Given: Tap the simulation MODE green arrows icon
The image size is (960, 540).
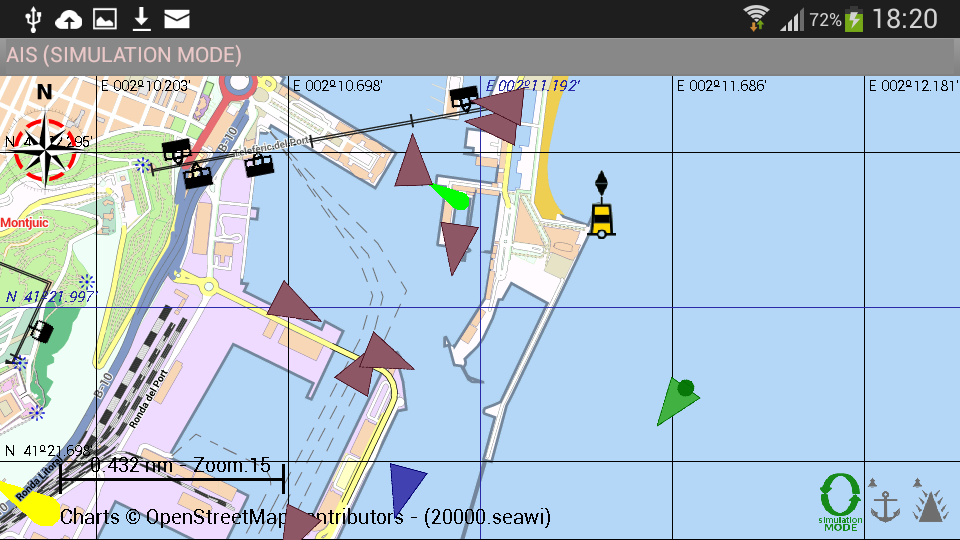Looking at the screenshot, I should click(x=840, y=502).
